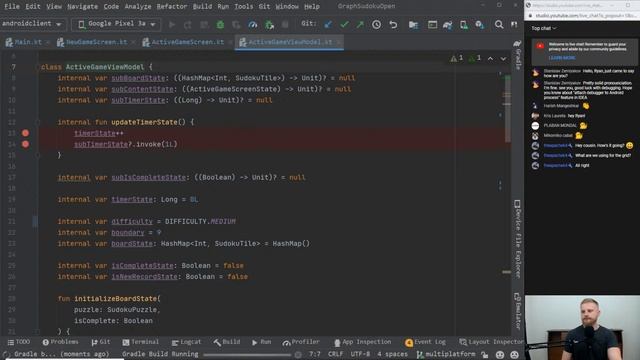Click Git Push green arrow
The height and width of the screenshot is (360, 640).
[x=360, y=25]
